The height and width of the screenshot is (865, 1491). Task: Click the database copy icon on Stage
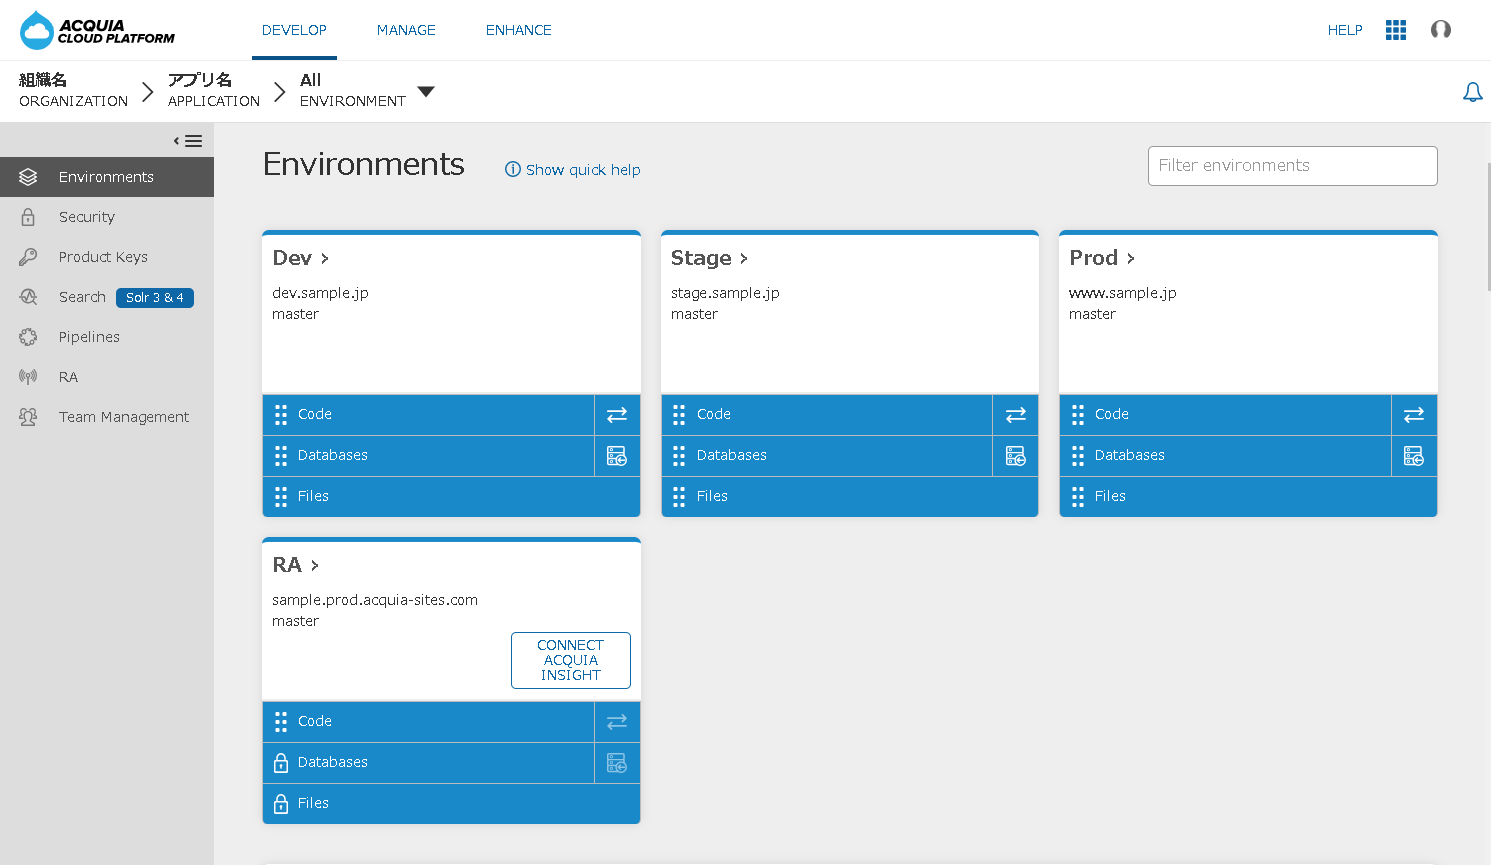pos(1016,456)
